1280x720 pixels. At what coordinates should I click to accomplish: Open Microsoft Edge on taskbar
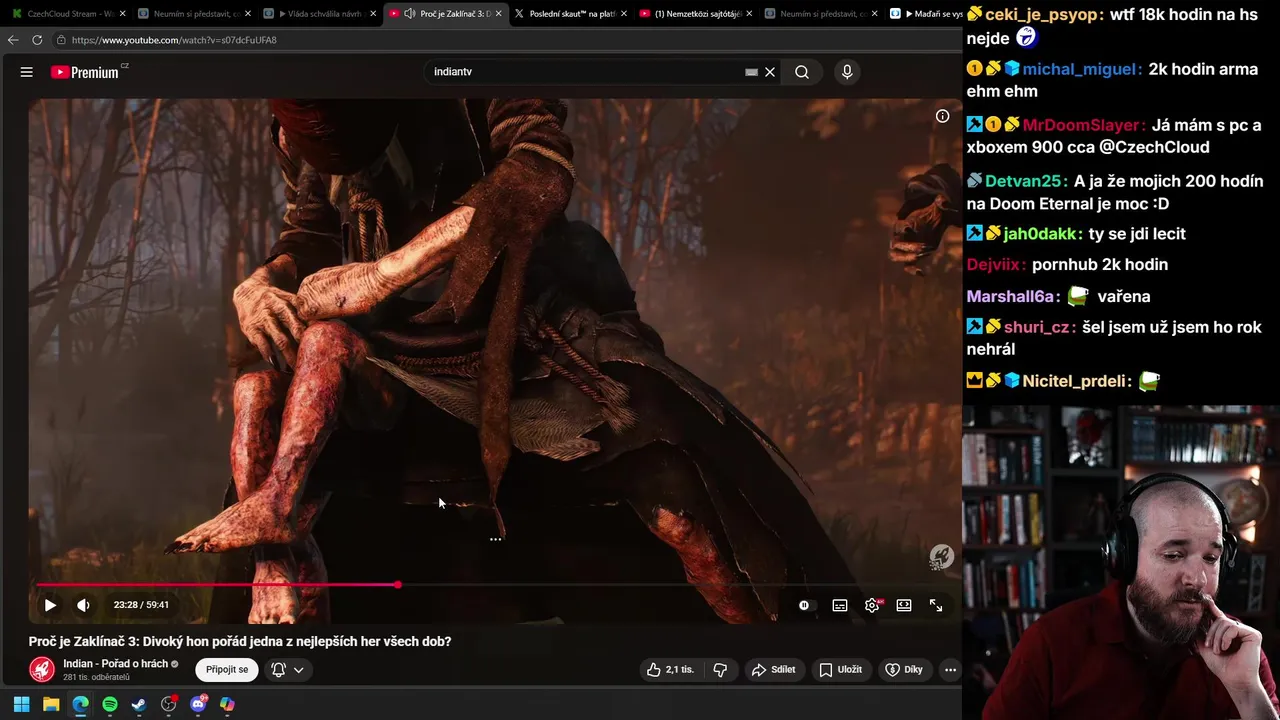point(80,704)
